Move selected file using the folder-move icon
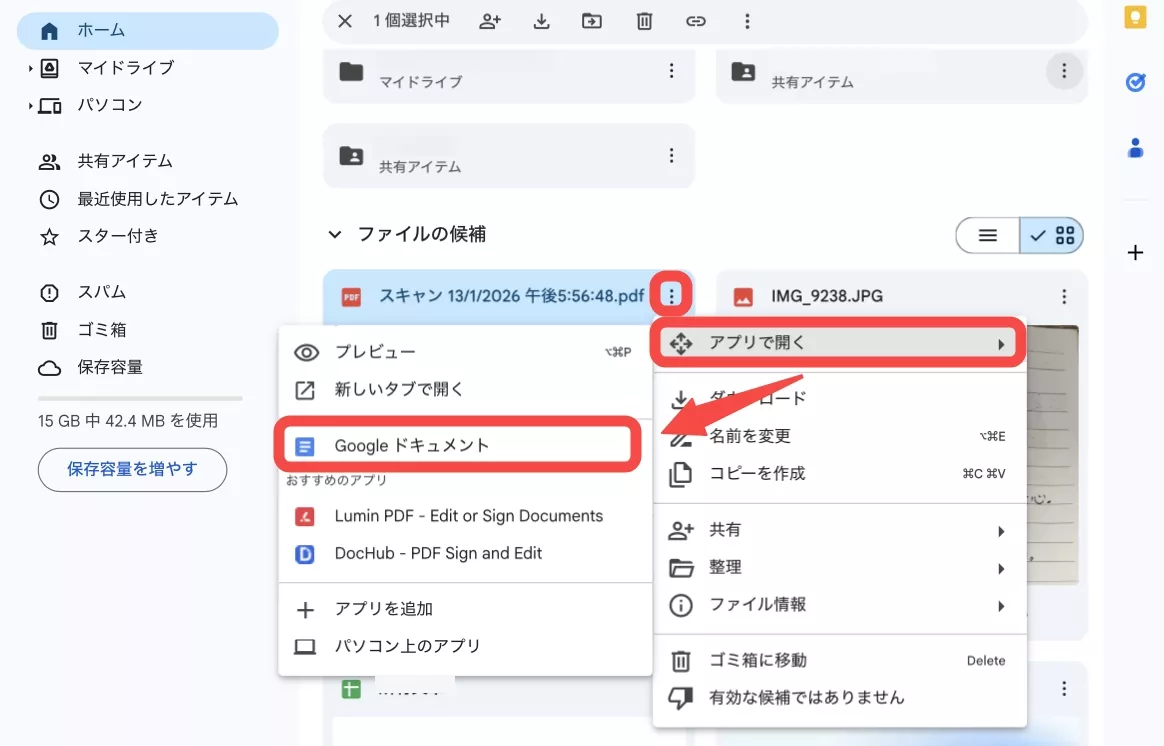 (592, 21)
